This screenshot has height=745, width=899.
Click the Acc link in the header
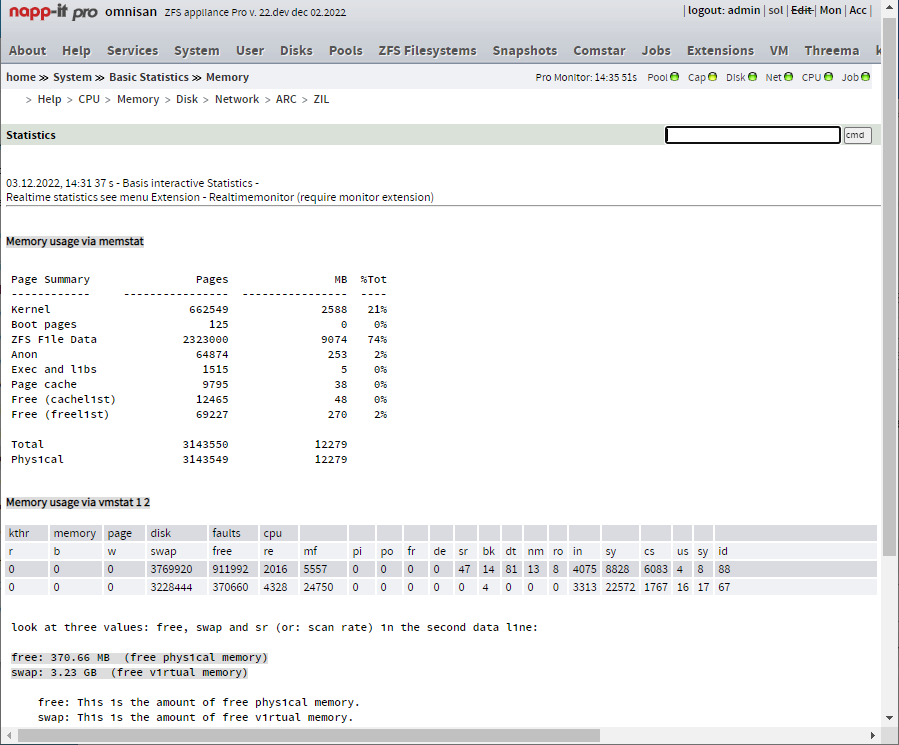pos(858,10)
